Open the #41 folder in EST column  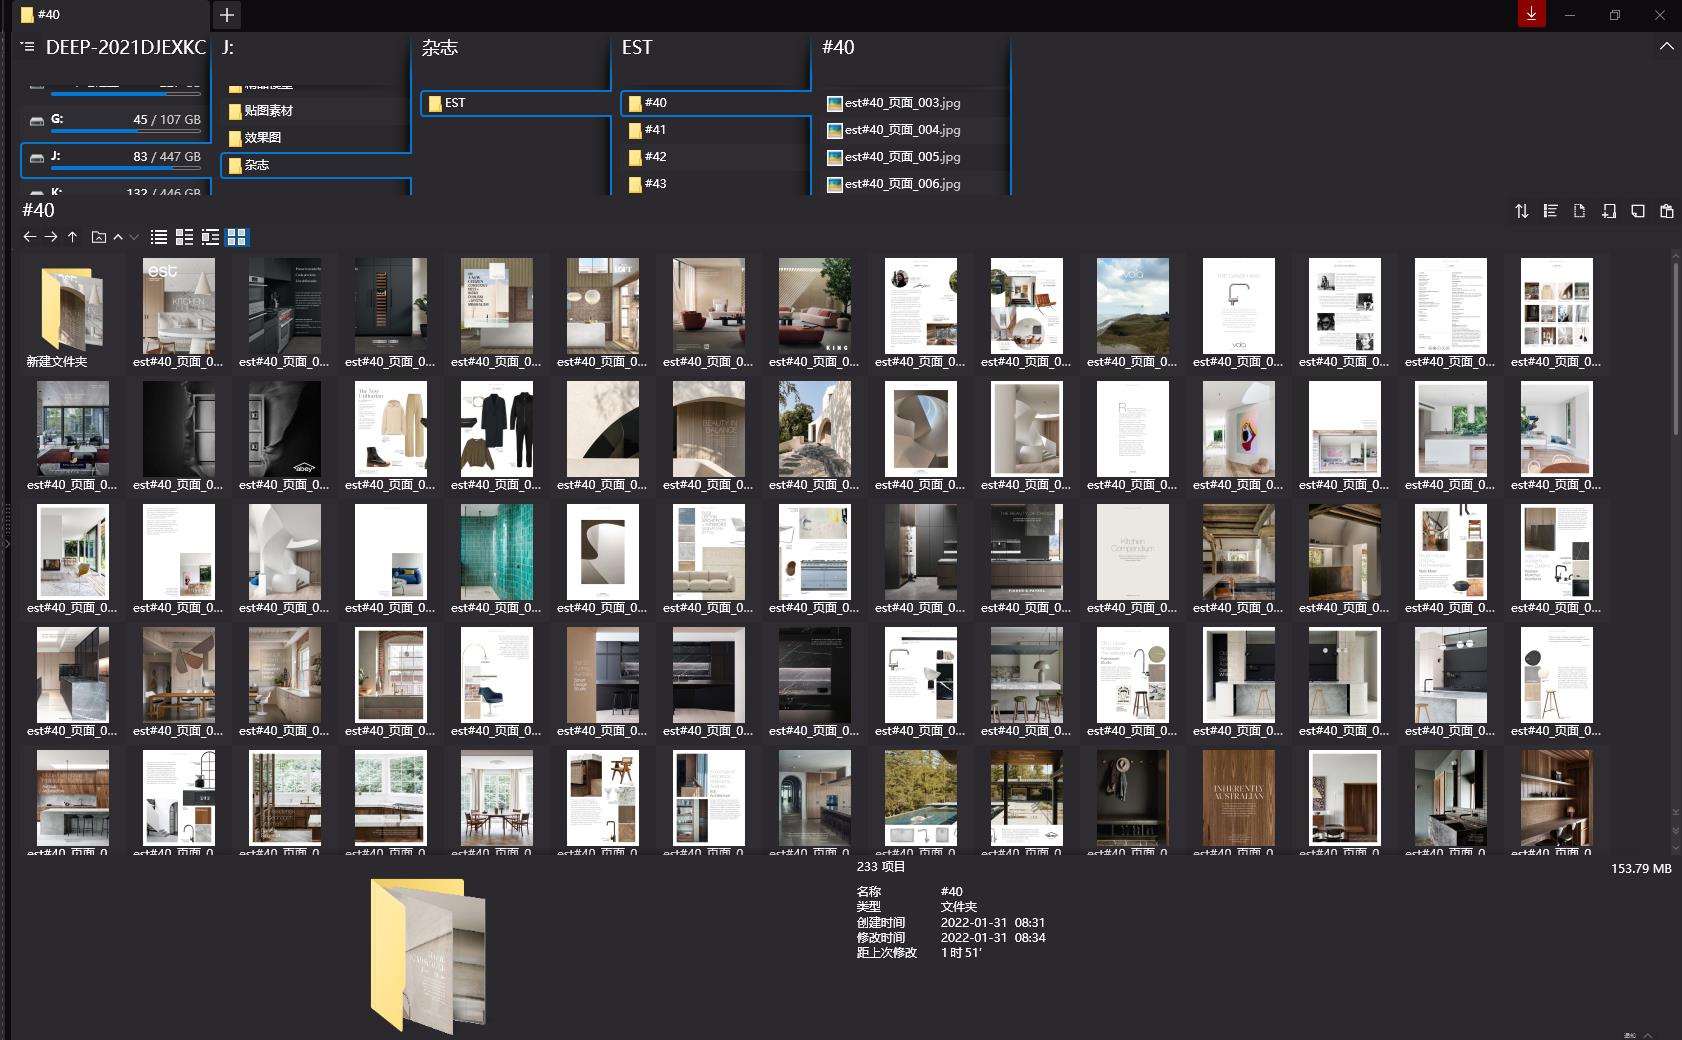tap(655, 130)
